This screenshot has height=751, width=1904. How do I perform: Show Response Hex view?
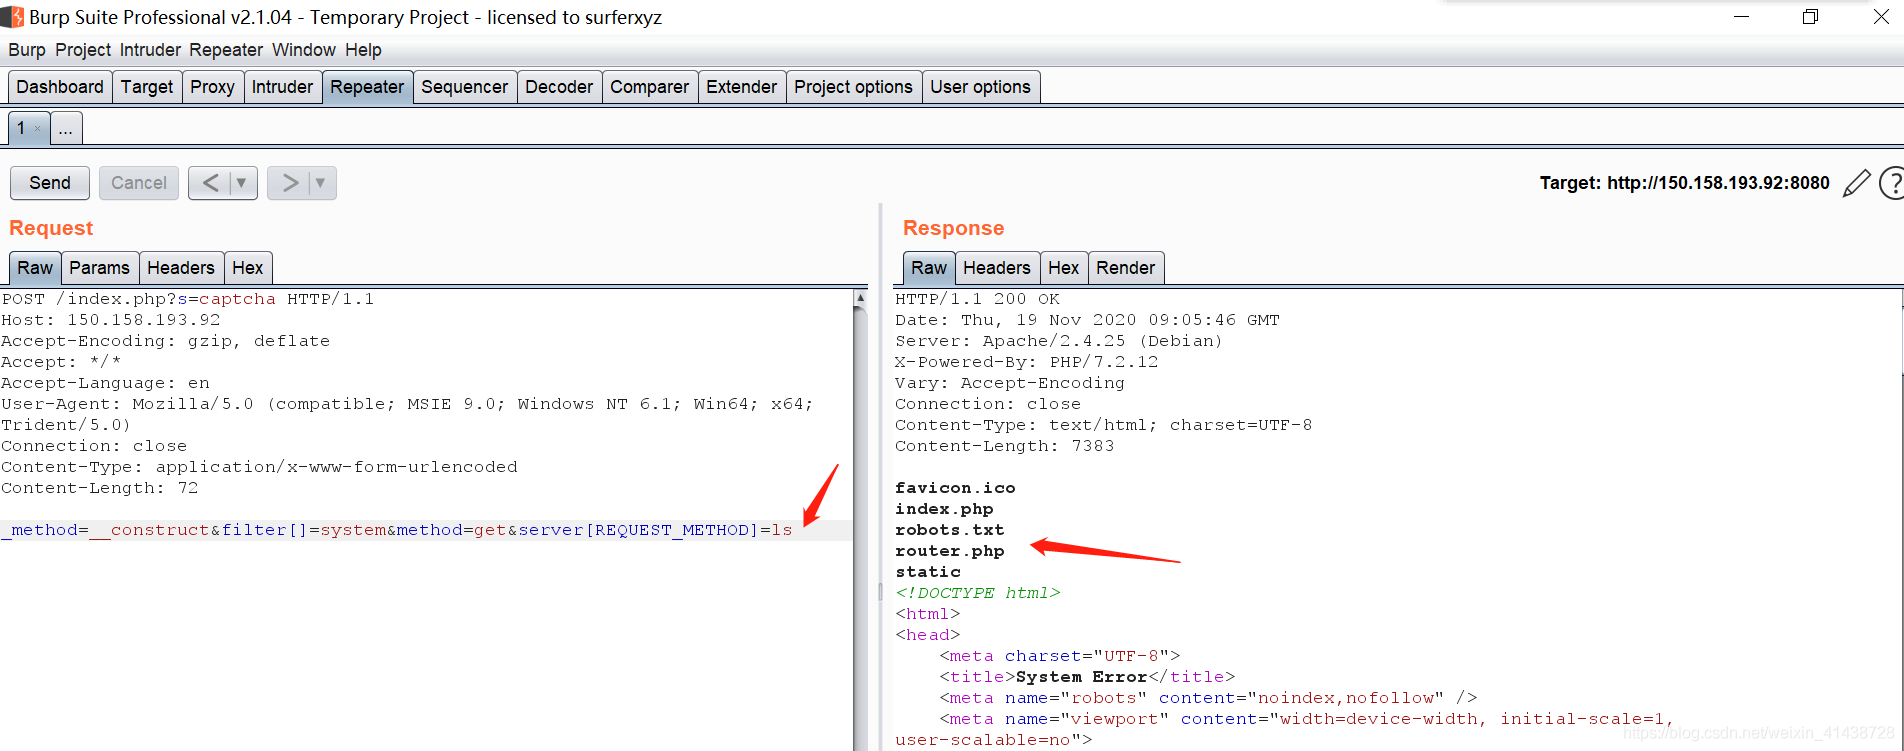tap(1064, 268)
